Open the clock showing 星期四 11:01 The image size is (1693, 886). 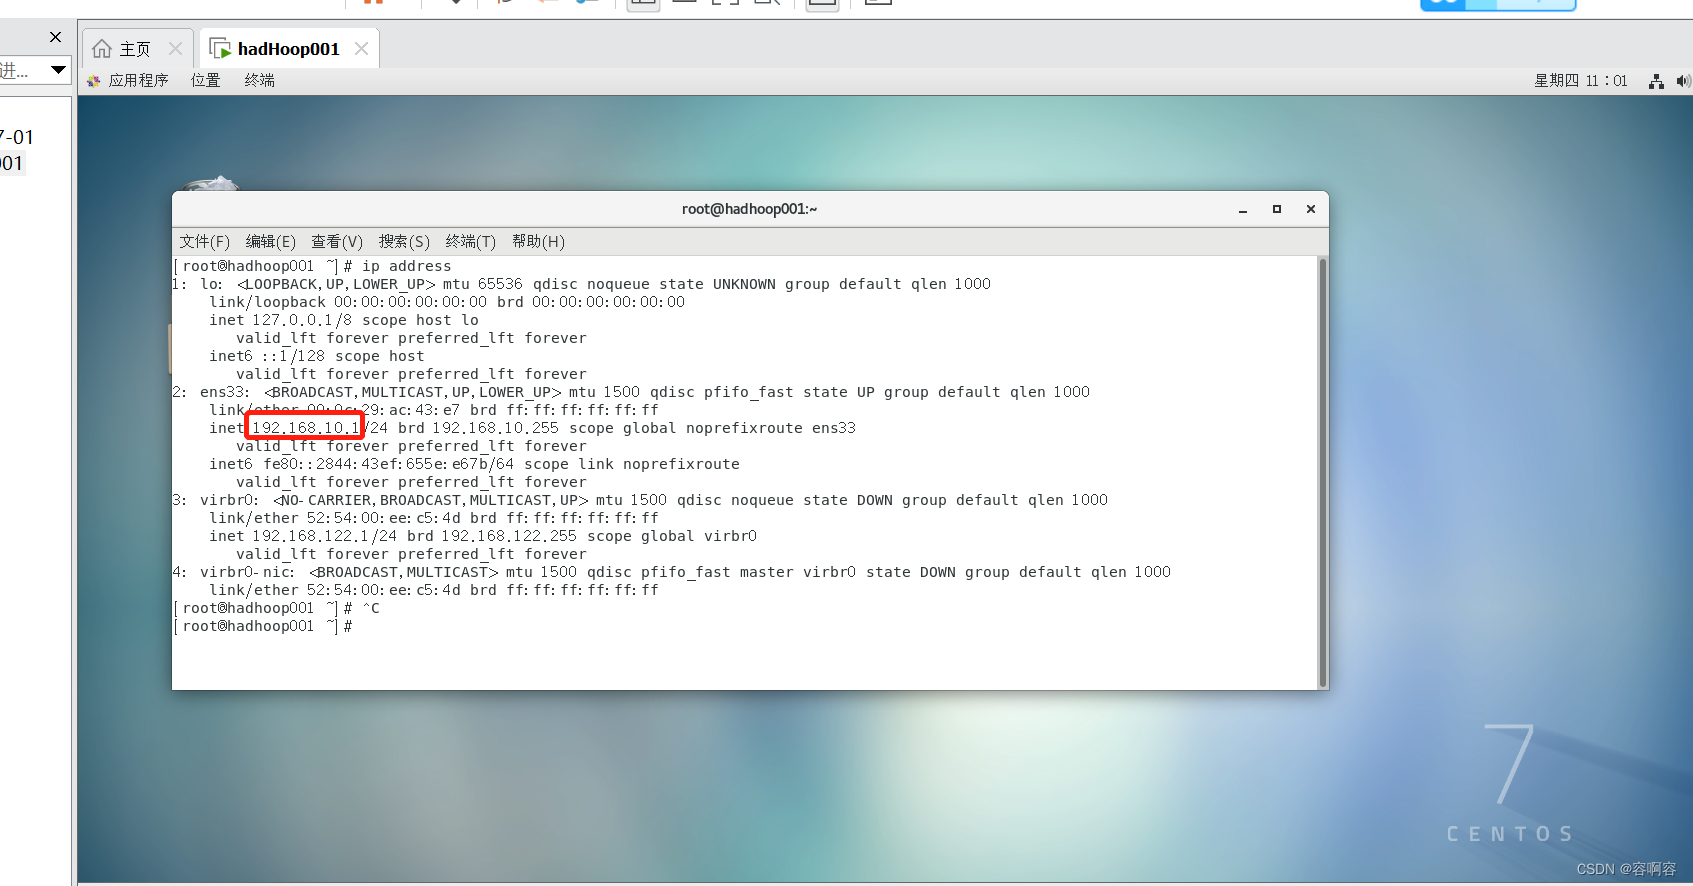[x=1581, y=80]
